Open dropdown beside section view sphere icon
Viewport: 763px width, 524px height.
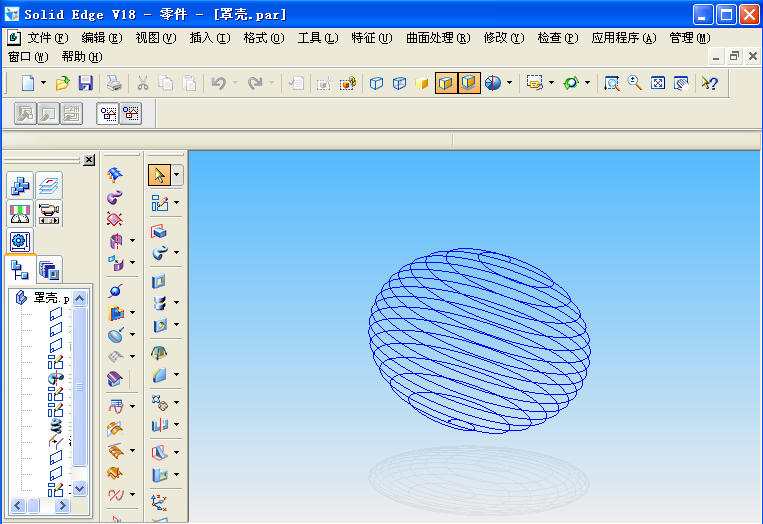(x=509, y=83)
